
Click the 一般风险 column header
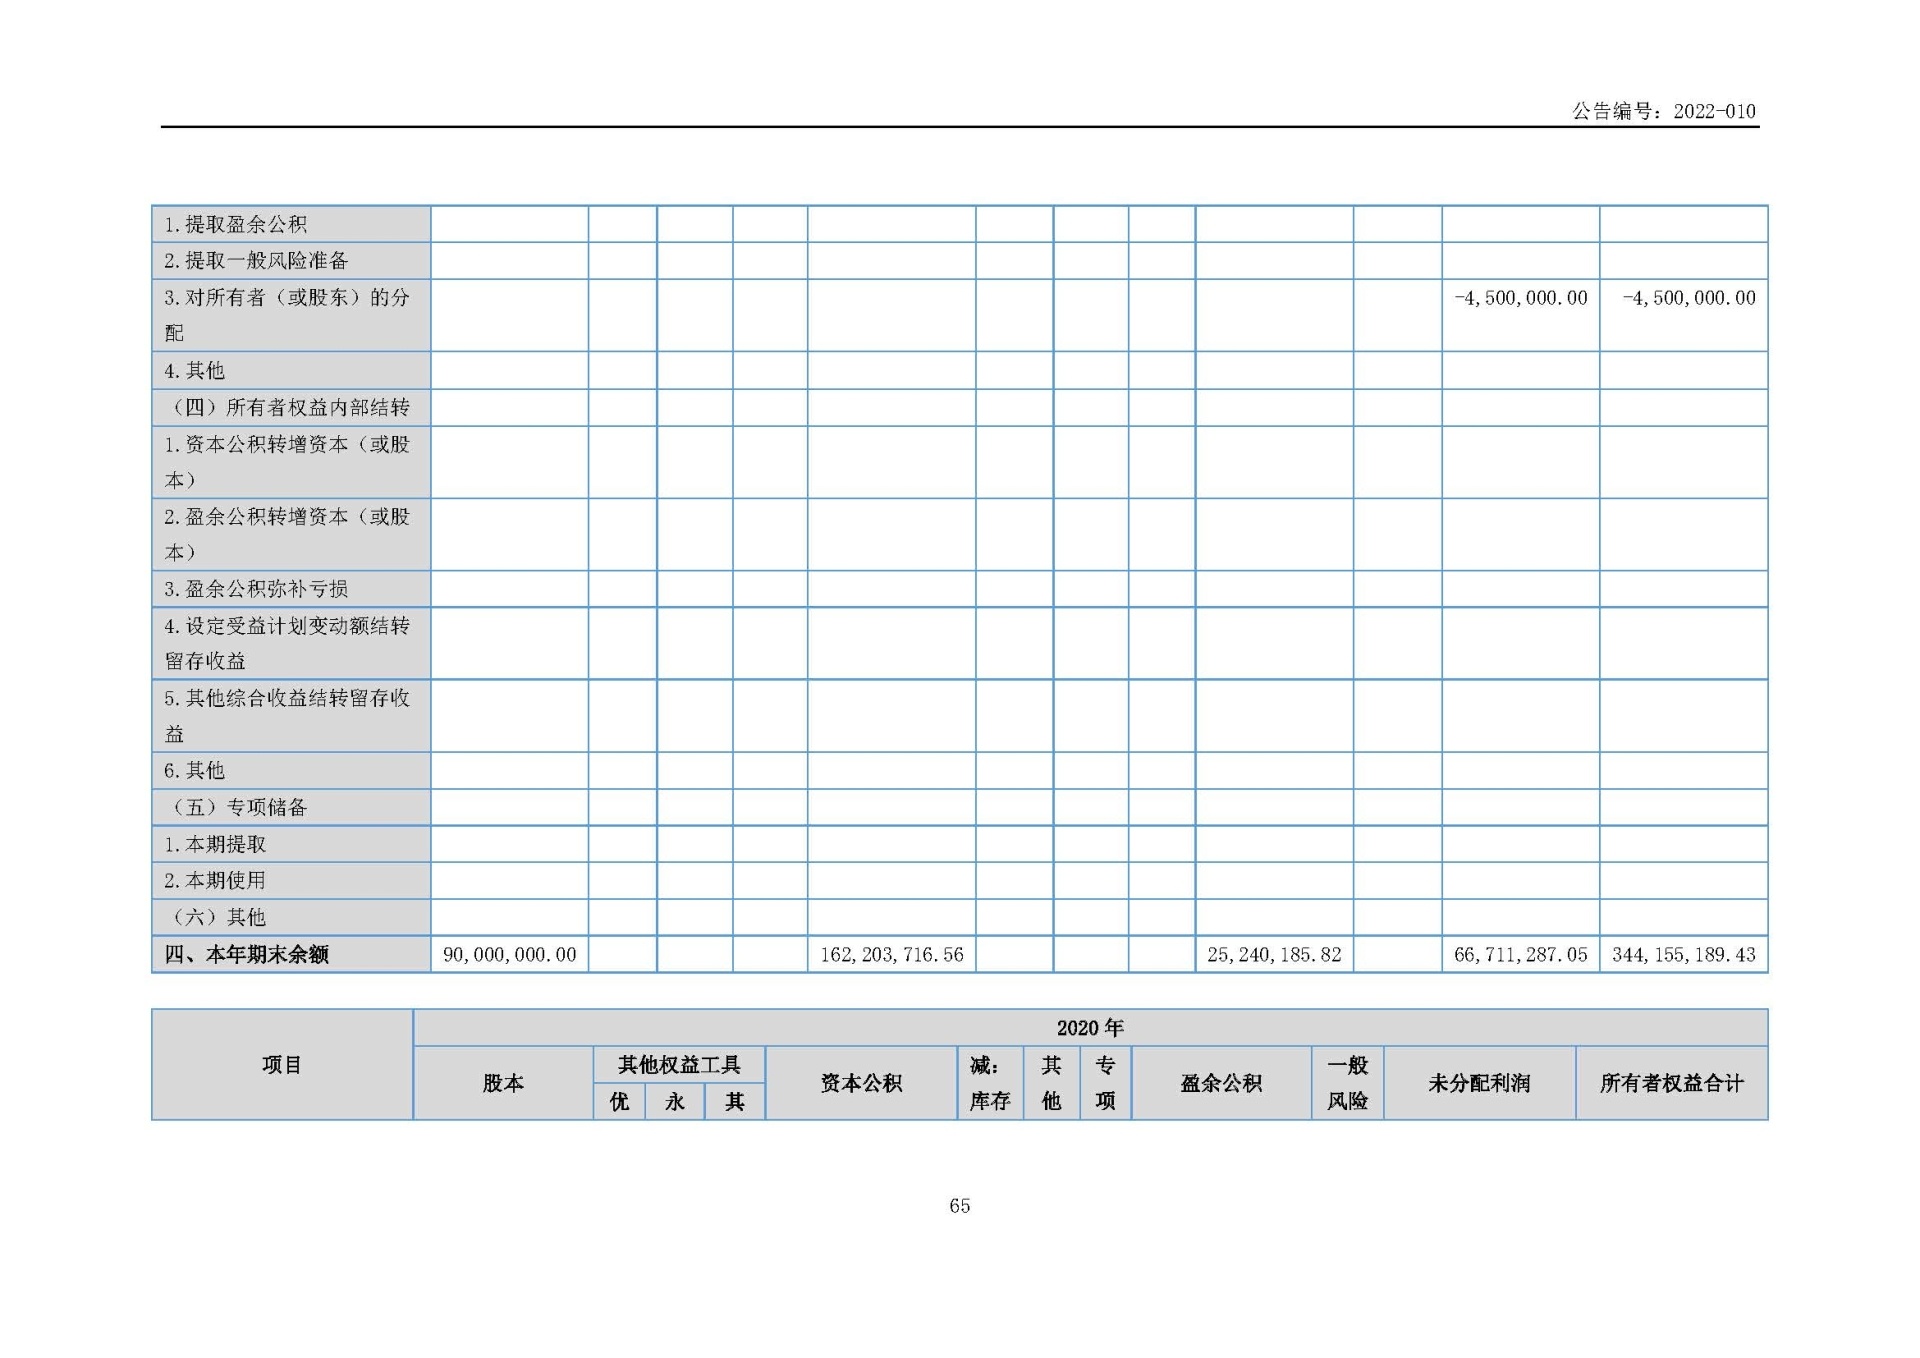(1347, 1083)
